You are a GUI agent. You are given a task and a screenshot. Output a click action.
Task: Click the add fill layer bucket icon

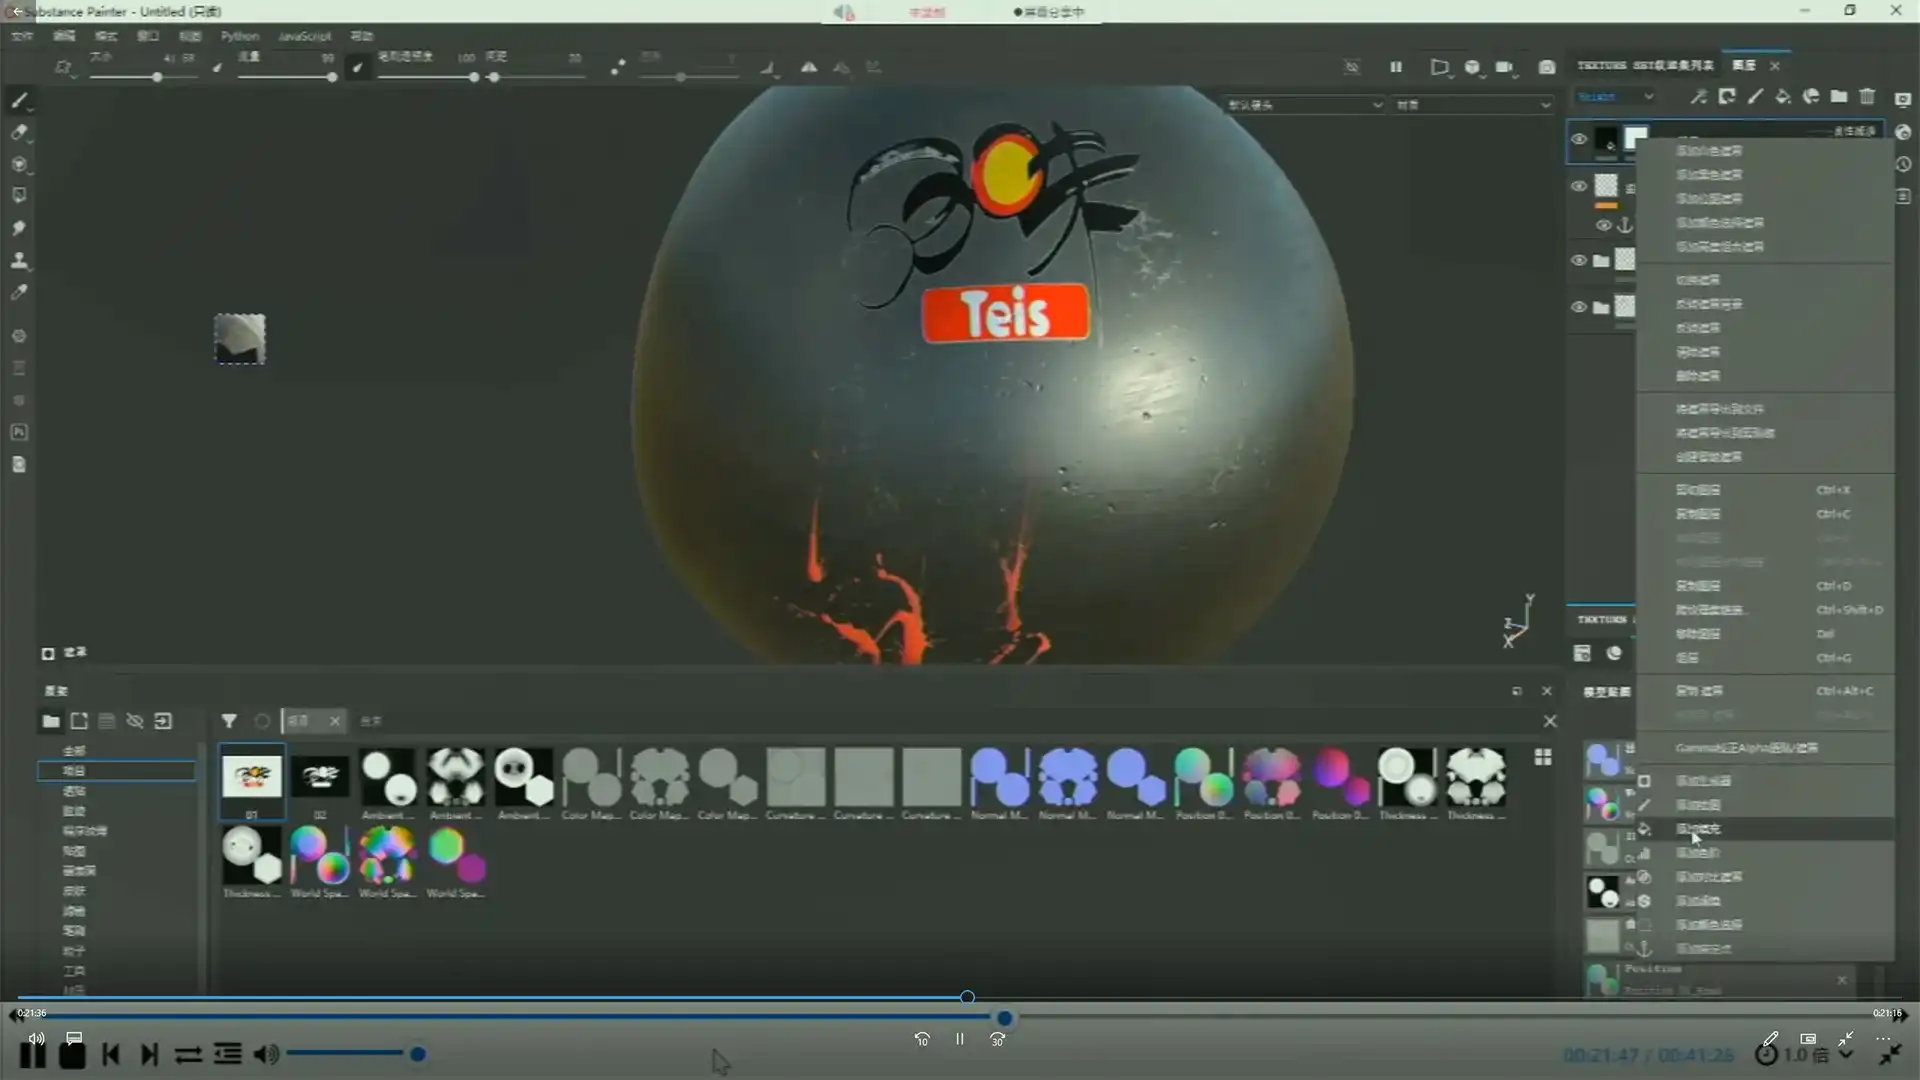[1783, 97]
